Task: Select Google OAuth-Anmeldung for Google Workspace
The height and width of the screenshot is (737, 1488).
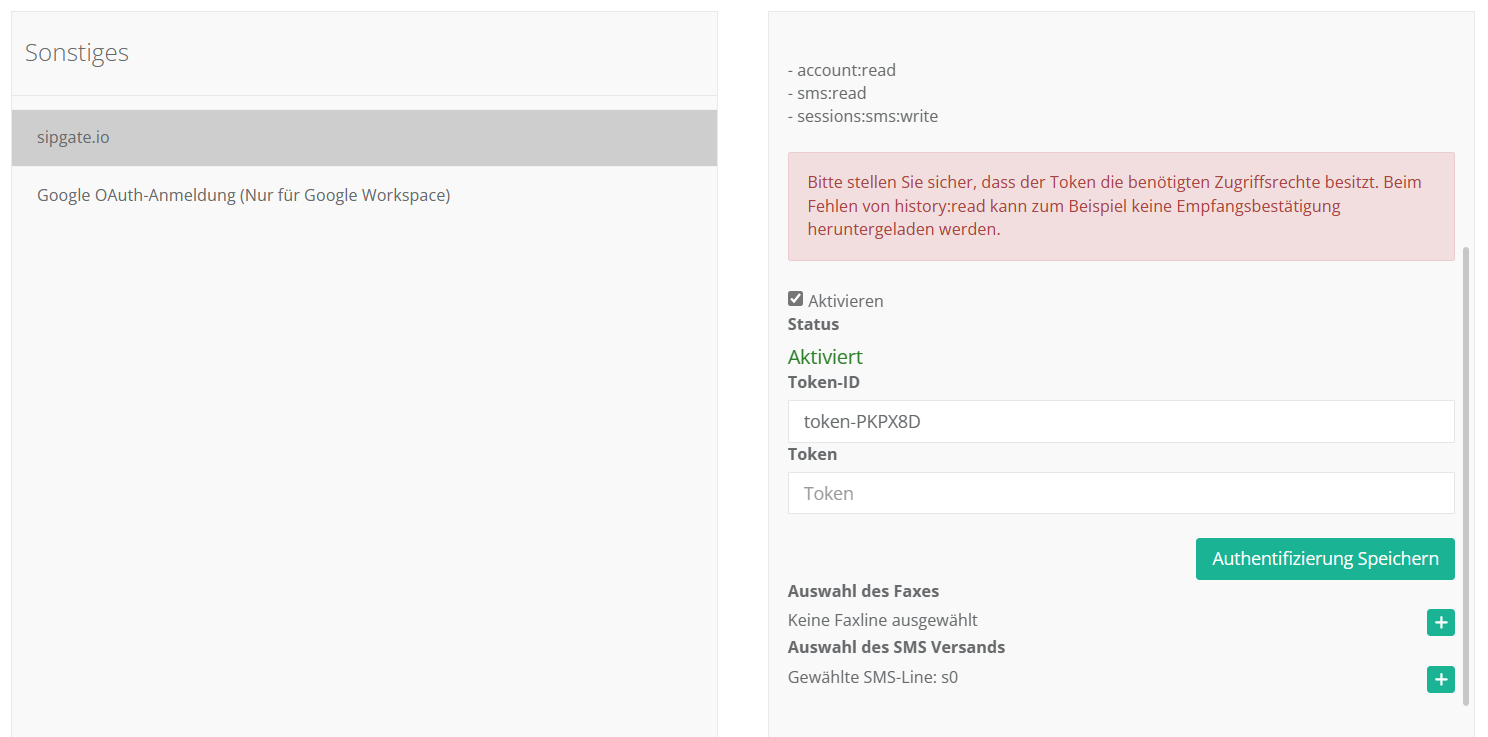Action: [x=244, y=195]
